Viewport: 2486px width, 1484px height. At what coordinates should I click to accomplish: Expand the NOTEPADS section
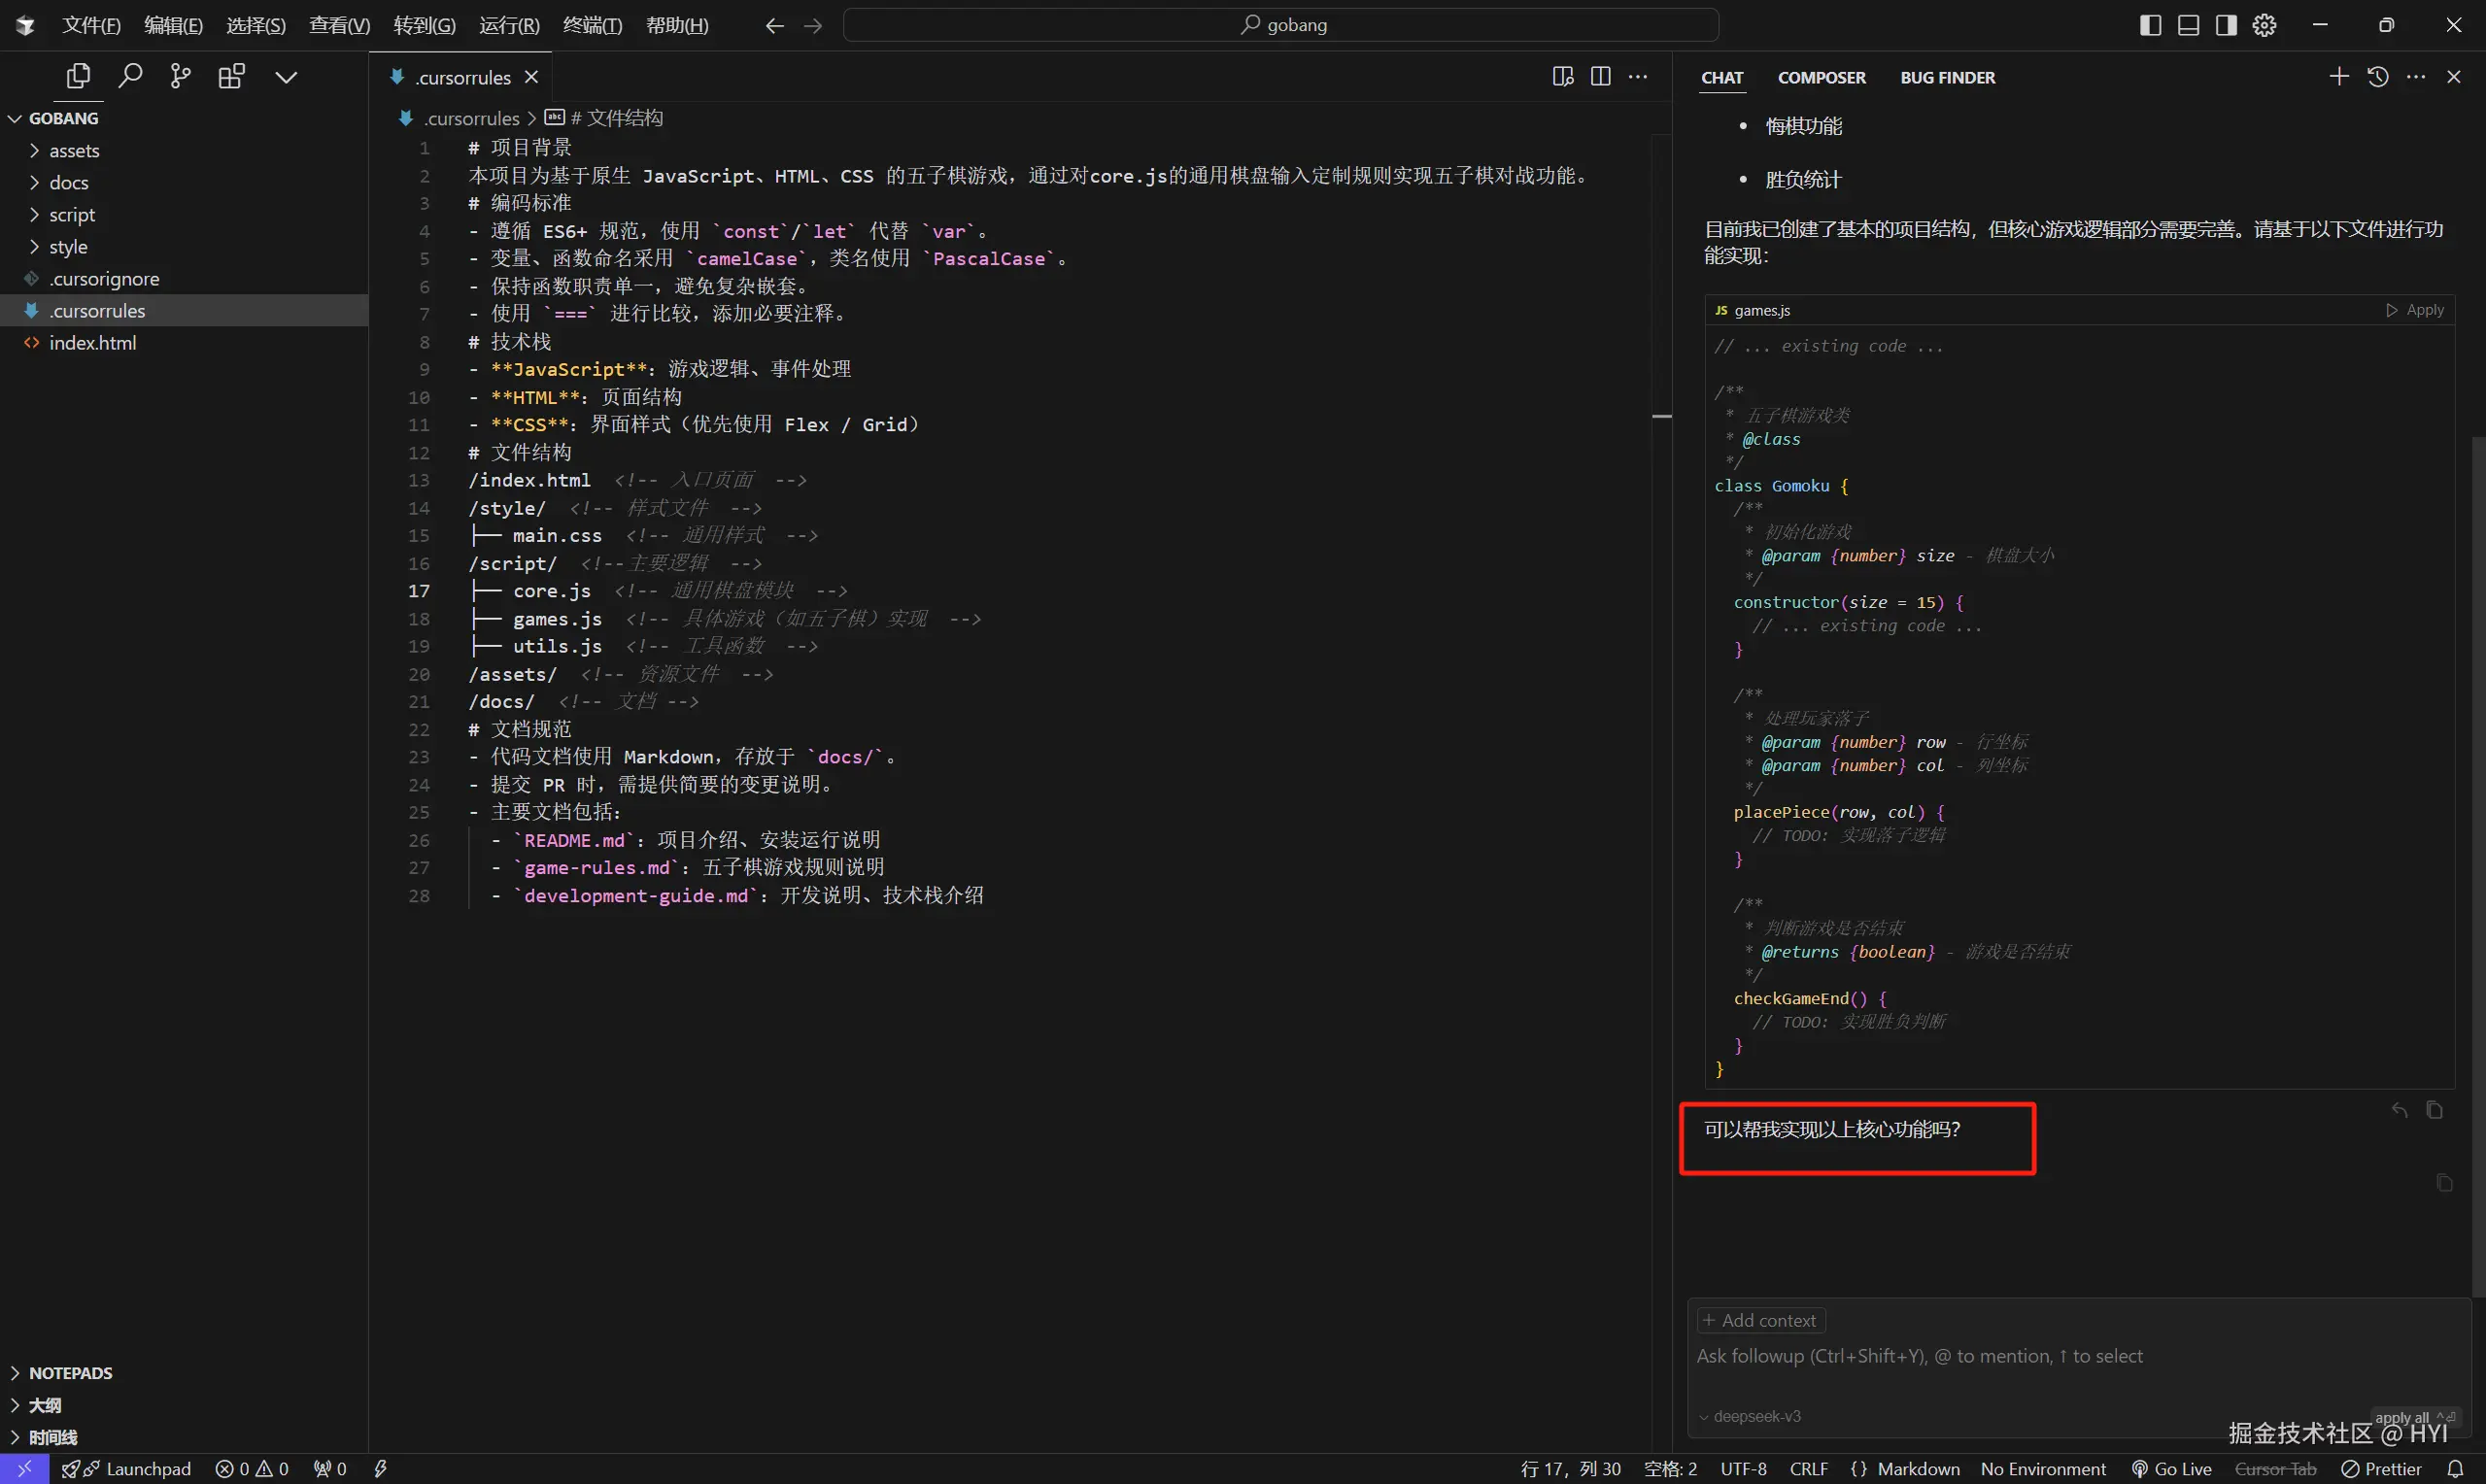click(70, 1372)
